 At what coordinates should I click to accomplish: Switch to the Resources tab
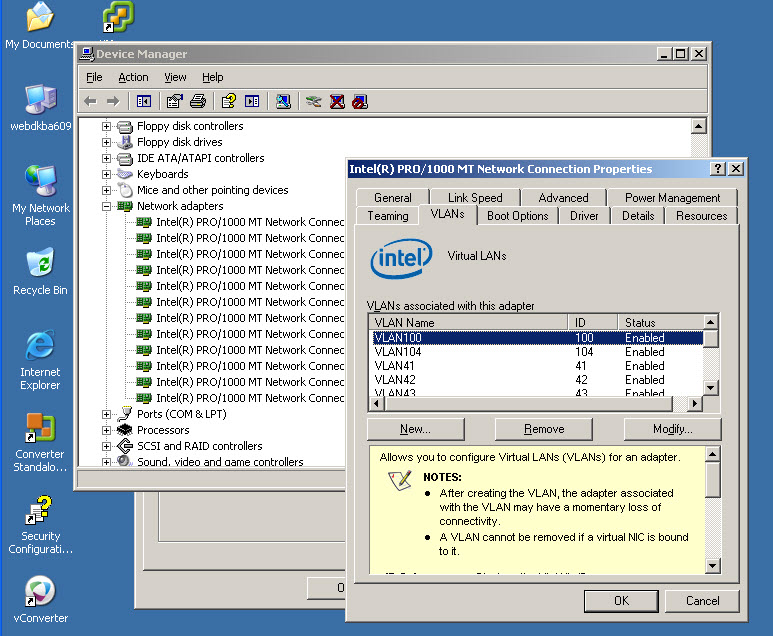pos(702,216)
